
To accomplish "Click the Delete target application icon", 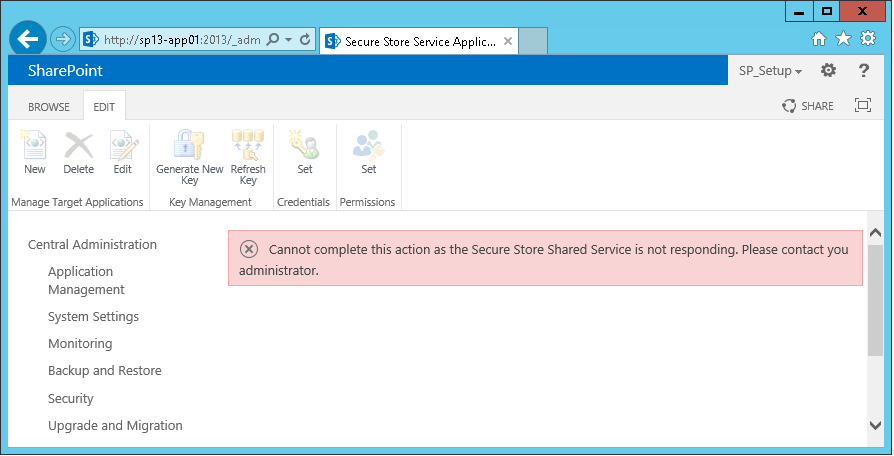I will point(79,145).
